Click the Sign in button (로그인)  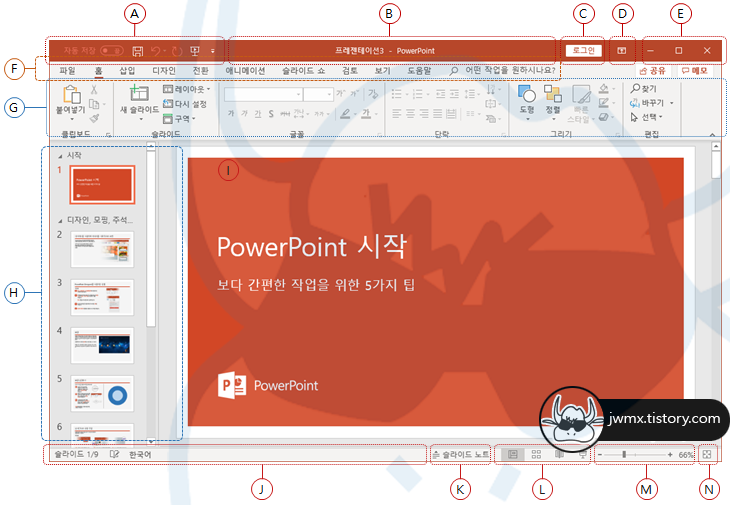click(x=584, y=50)
